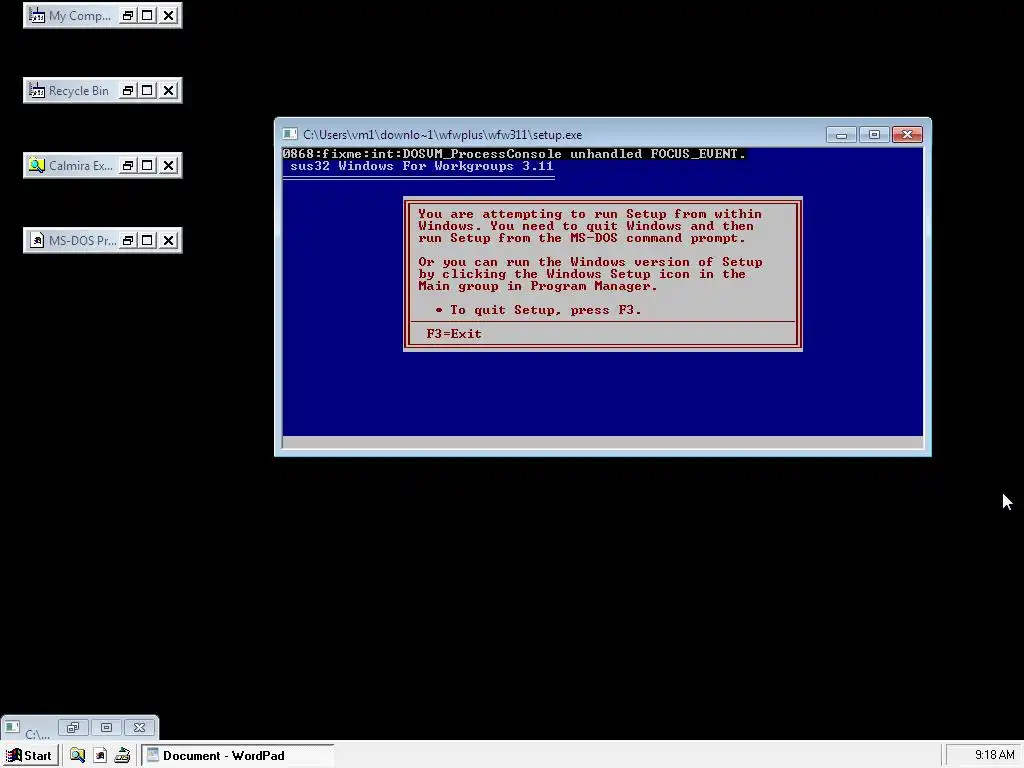Maximize the setup.exe console window

click(x=874, y=135)
